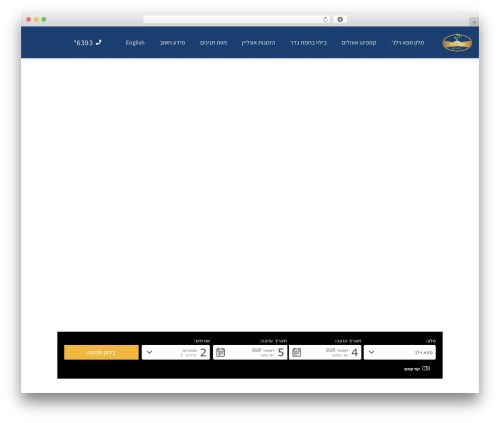Expand the guests dropdown showing 2
Image resolution: width=500 pixels, height=423 pixels.
(176, 352)
